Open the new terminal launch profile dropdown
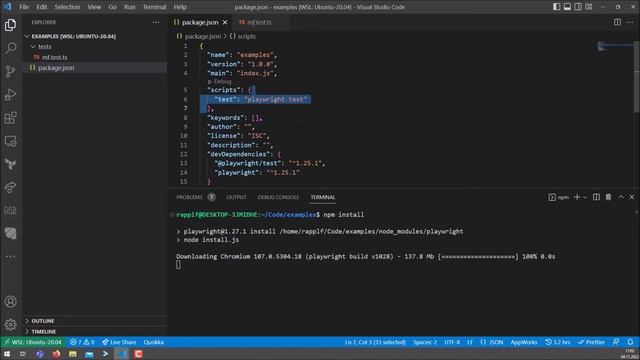This screenshot has width=640, height=360. click(585, 198)
